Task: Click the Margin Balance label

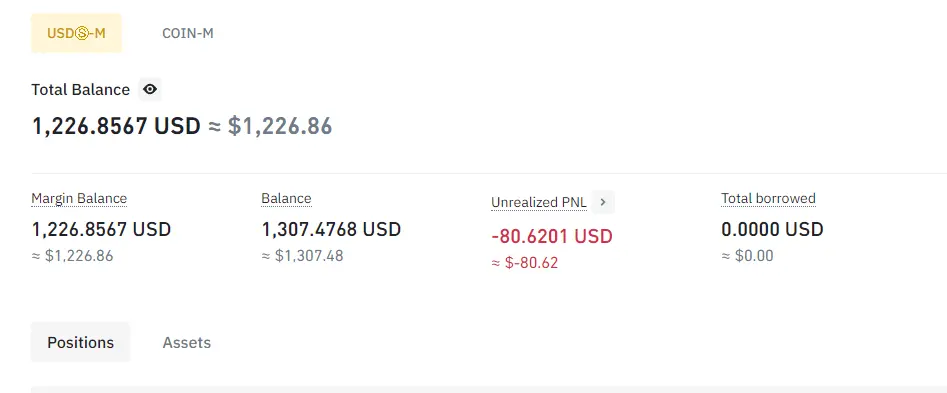Action: pos(79,199)
